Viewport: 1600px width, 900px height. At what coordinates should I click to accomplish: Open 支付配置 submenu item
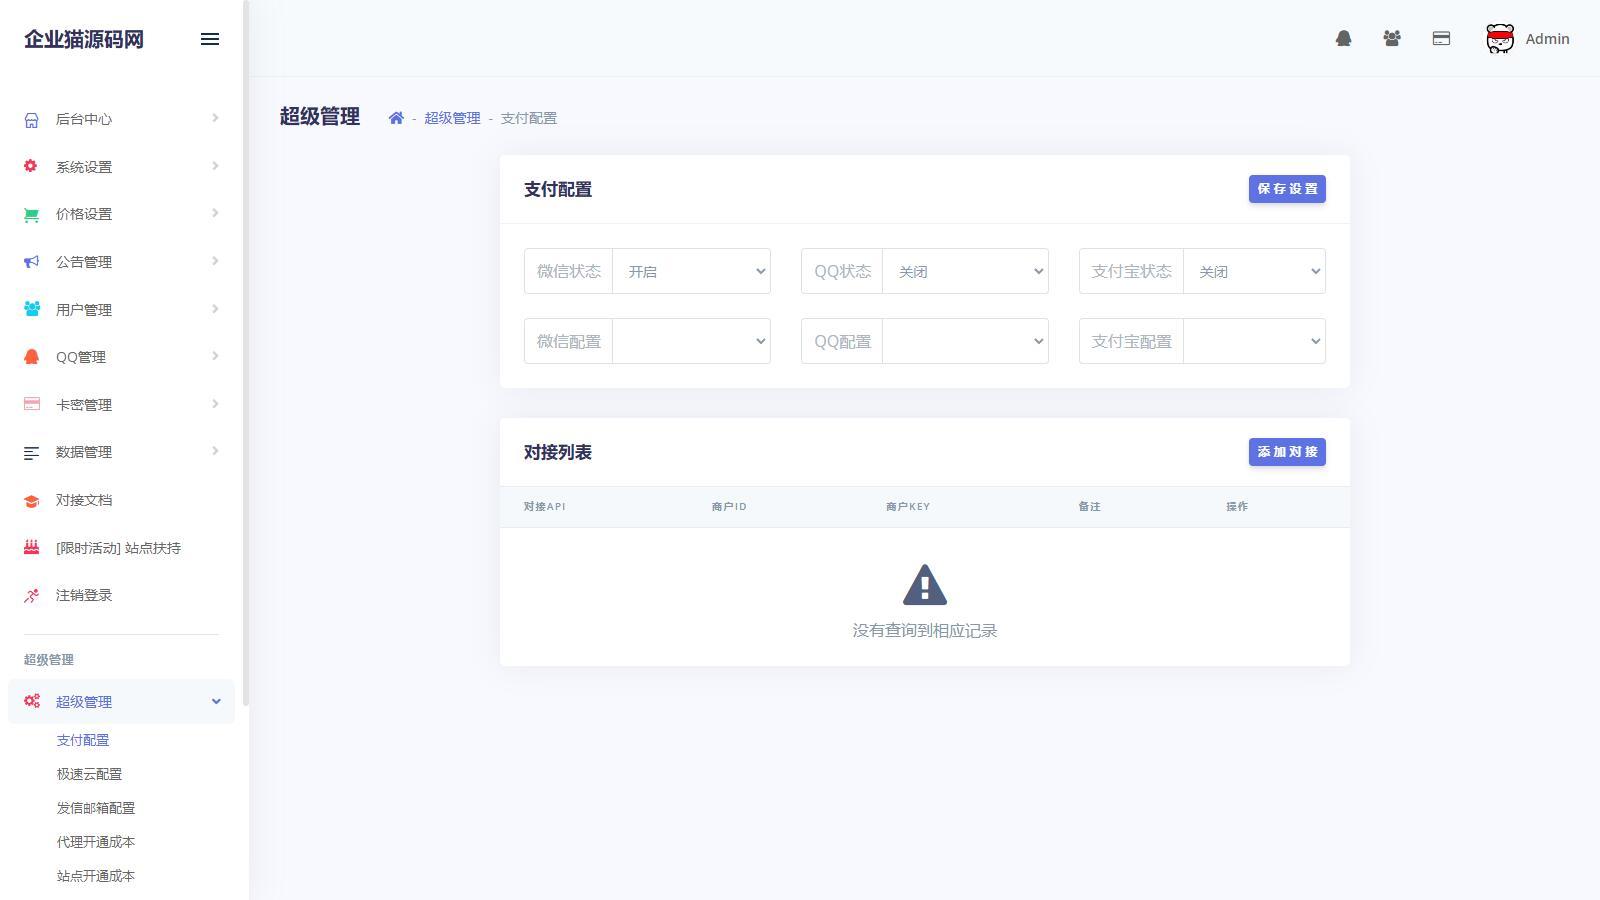83,740
